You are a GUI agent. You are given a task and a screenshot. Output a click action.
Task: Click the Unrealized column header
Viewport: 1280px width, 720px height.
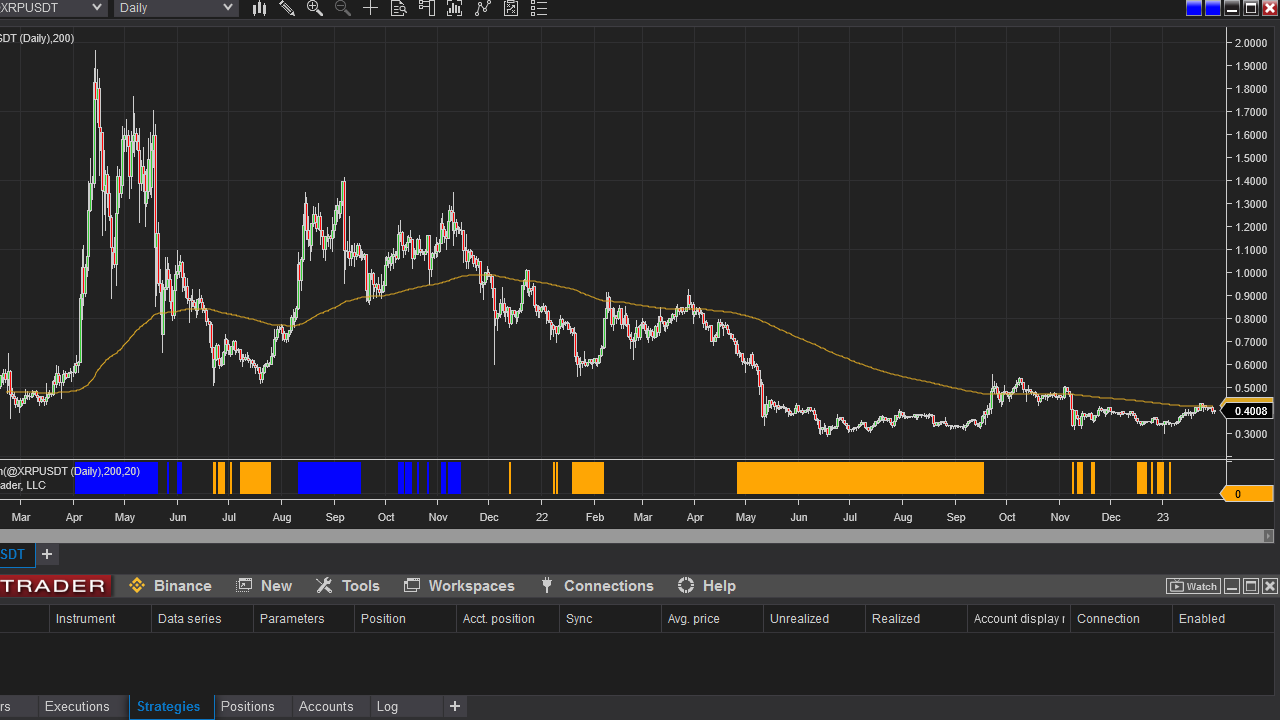(x=814, y=619)
